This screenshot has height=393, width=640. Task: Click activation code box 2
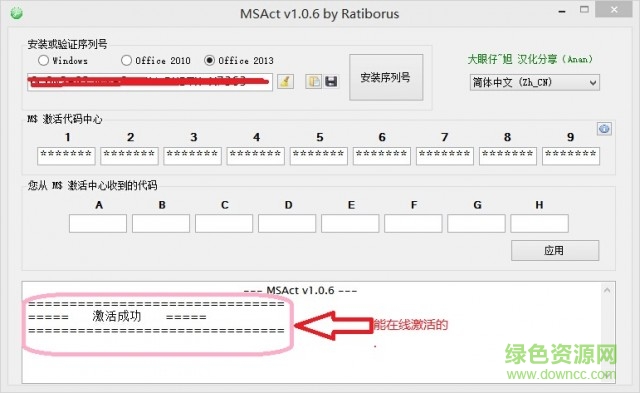pyautogui.click(x=129, y=156)
